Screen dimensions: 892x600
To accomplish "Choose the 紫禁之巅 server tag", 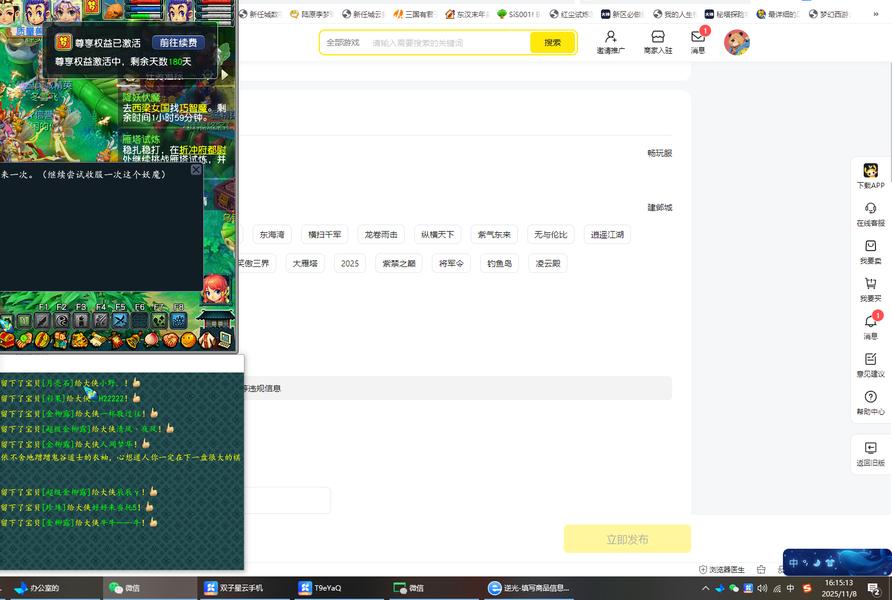I will [399, 263].
